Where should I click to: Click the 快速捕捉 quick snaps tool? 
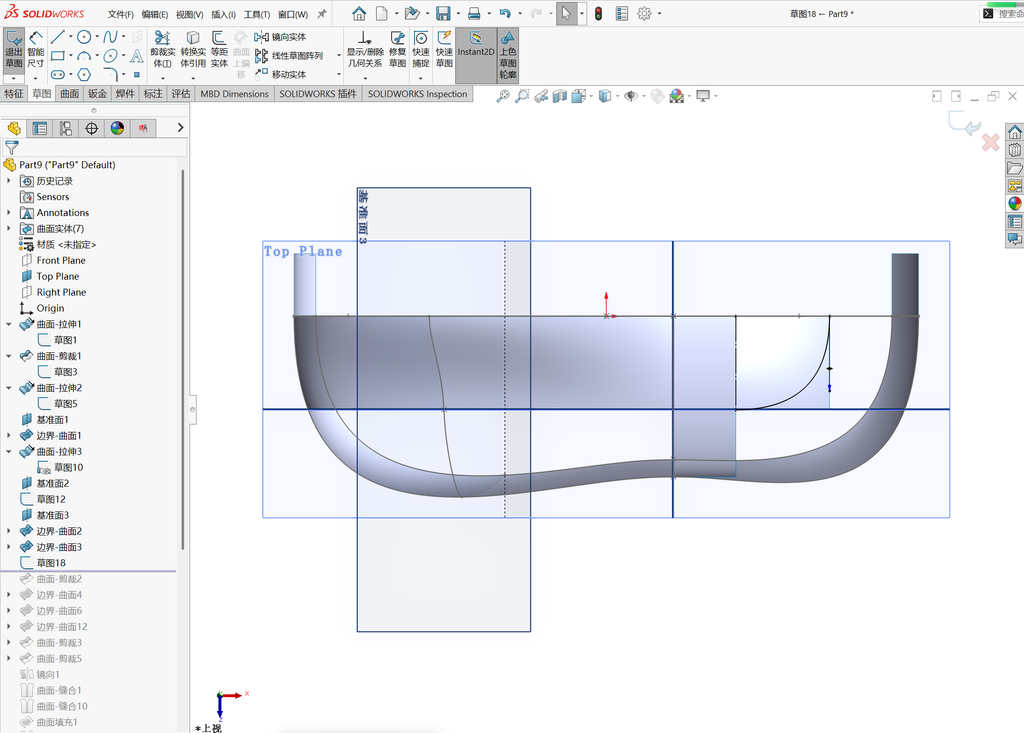(421, 50)
